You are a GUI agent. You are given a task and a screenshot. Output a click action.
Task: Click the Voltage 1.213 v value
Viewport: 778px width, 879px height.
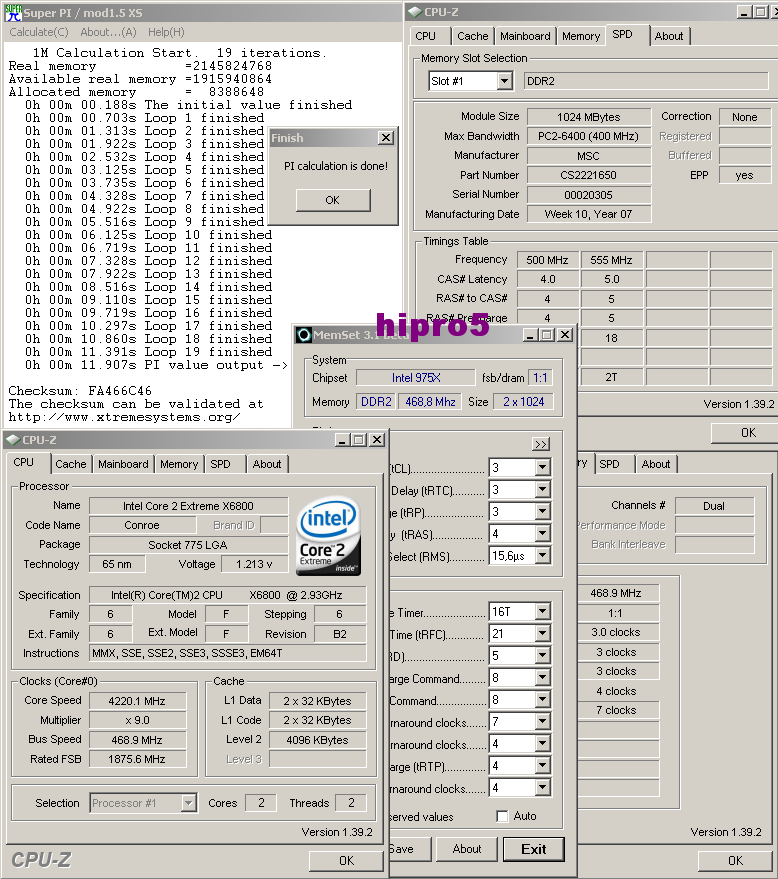coord(254,564)
